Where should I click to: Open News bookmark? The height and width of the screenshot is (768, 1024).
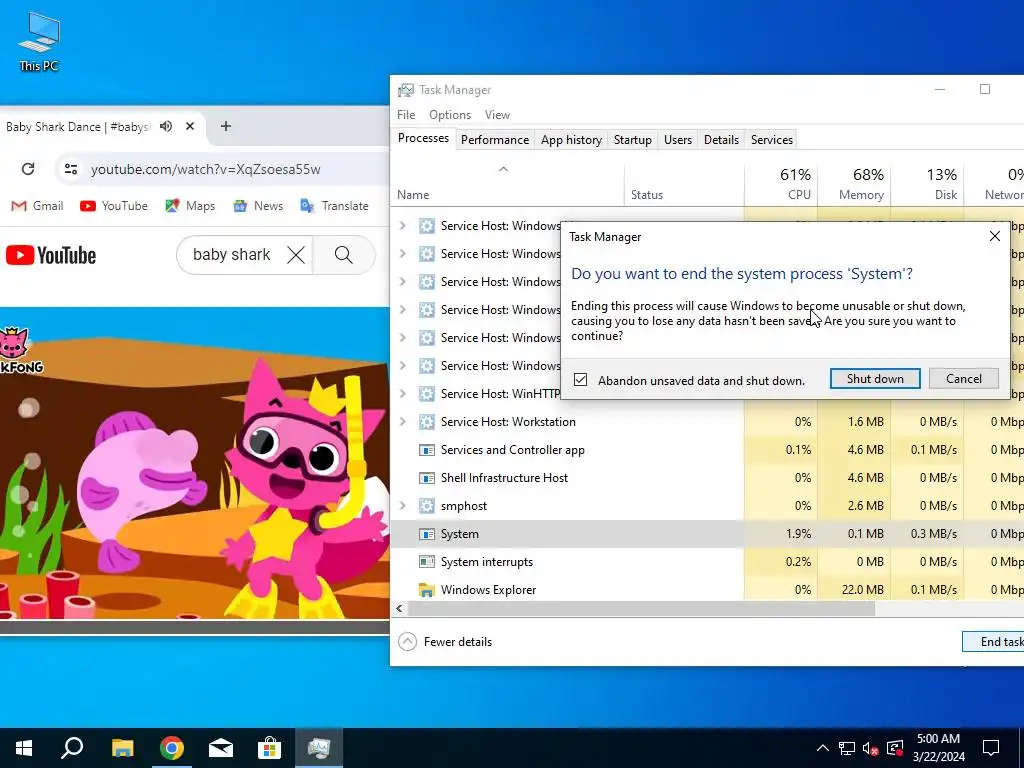(x=258, y=206)
